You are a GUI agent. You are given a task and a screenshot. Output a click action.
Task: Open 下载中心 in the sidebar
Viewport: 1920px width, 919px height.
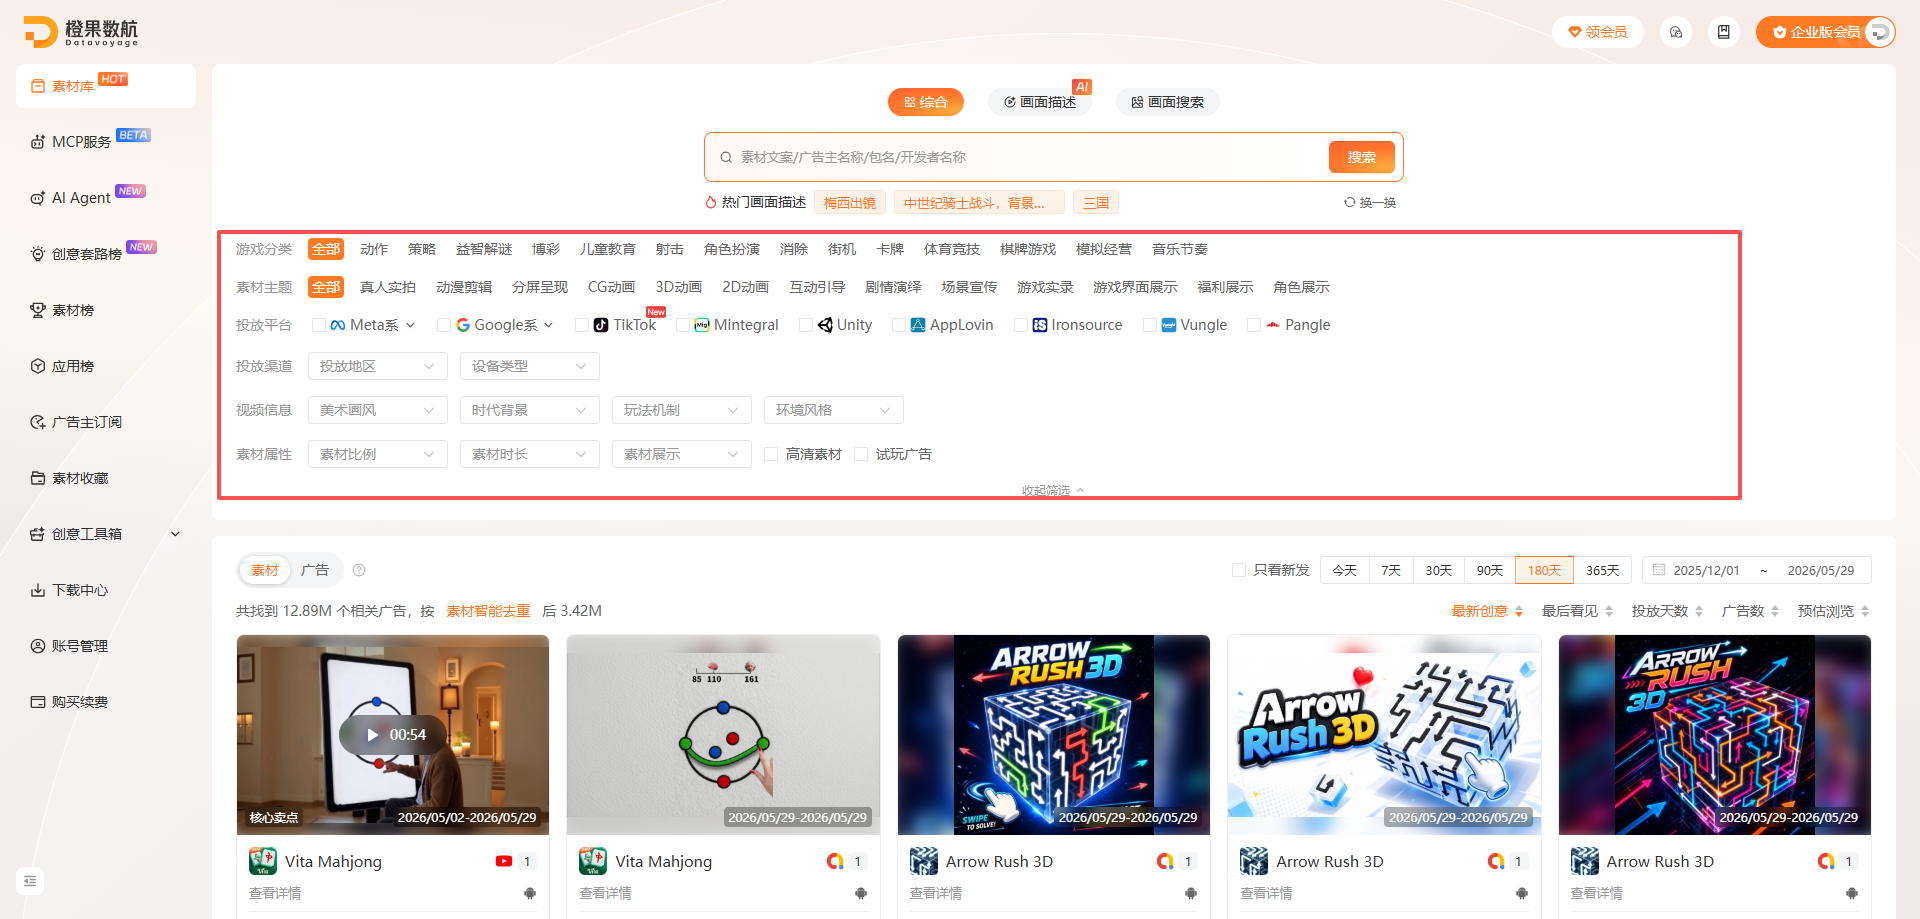[106, 590]
